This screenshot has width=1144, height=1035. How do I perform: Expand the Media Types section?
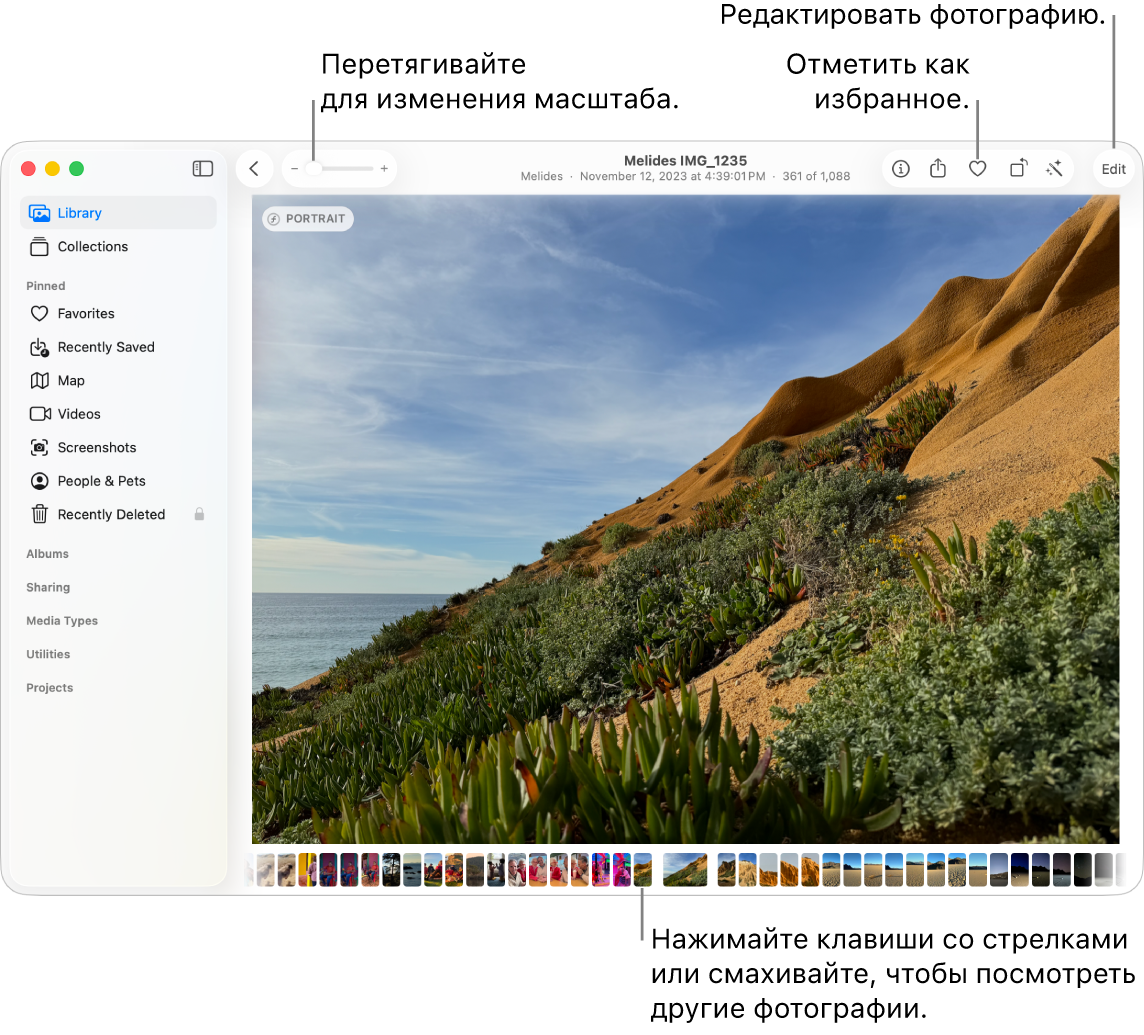click(x=62, y=621)
